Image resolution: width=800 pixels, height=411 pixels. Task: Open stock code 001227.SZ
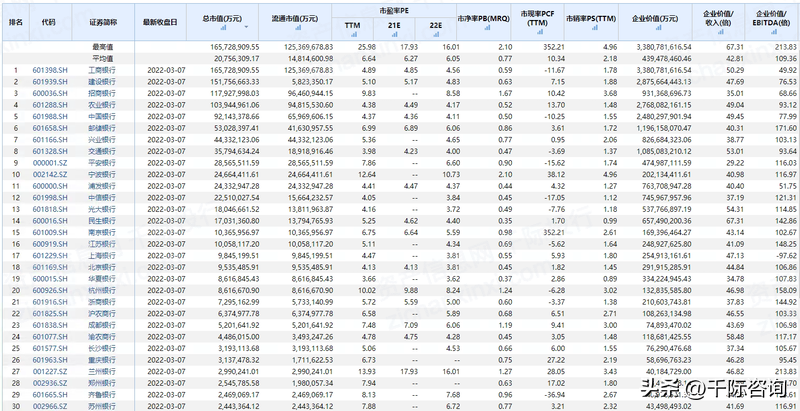click(50, 371)
